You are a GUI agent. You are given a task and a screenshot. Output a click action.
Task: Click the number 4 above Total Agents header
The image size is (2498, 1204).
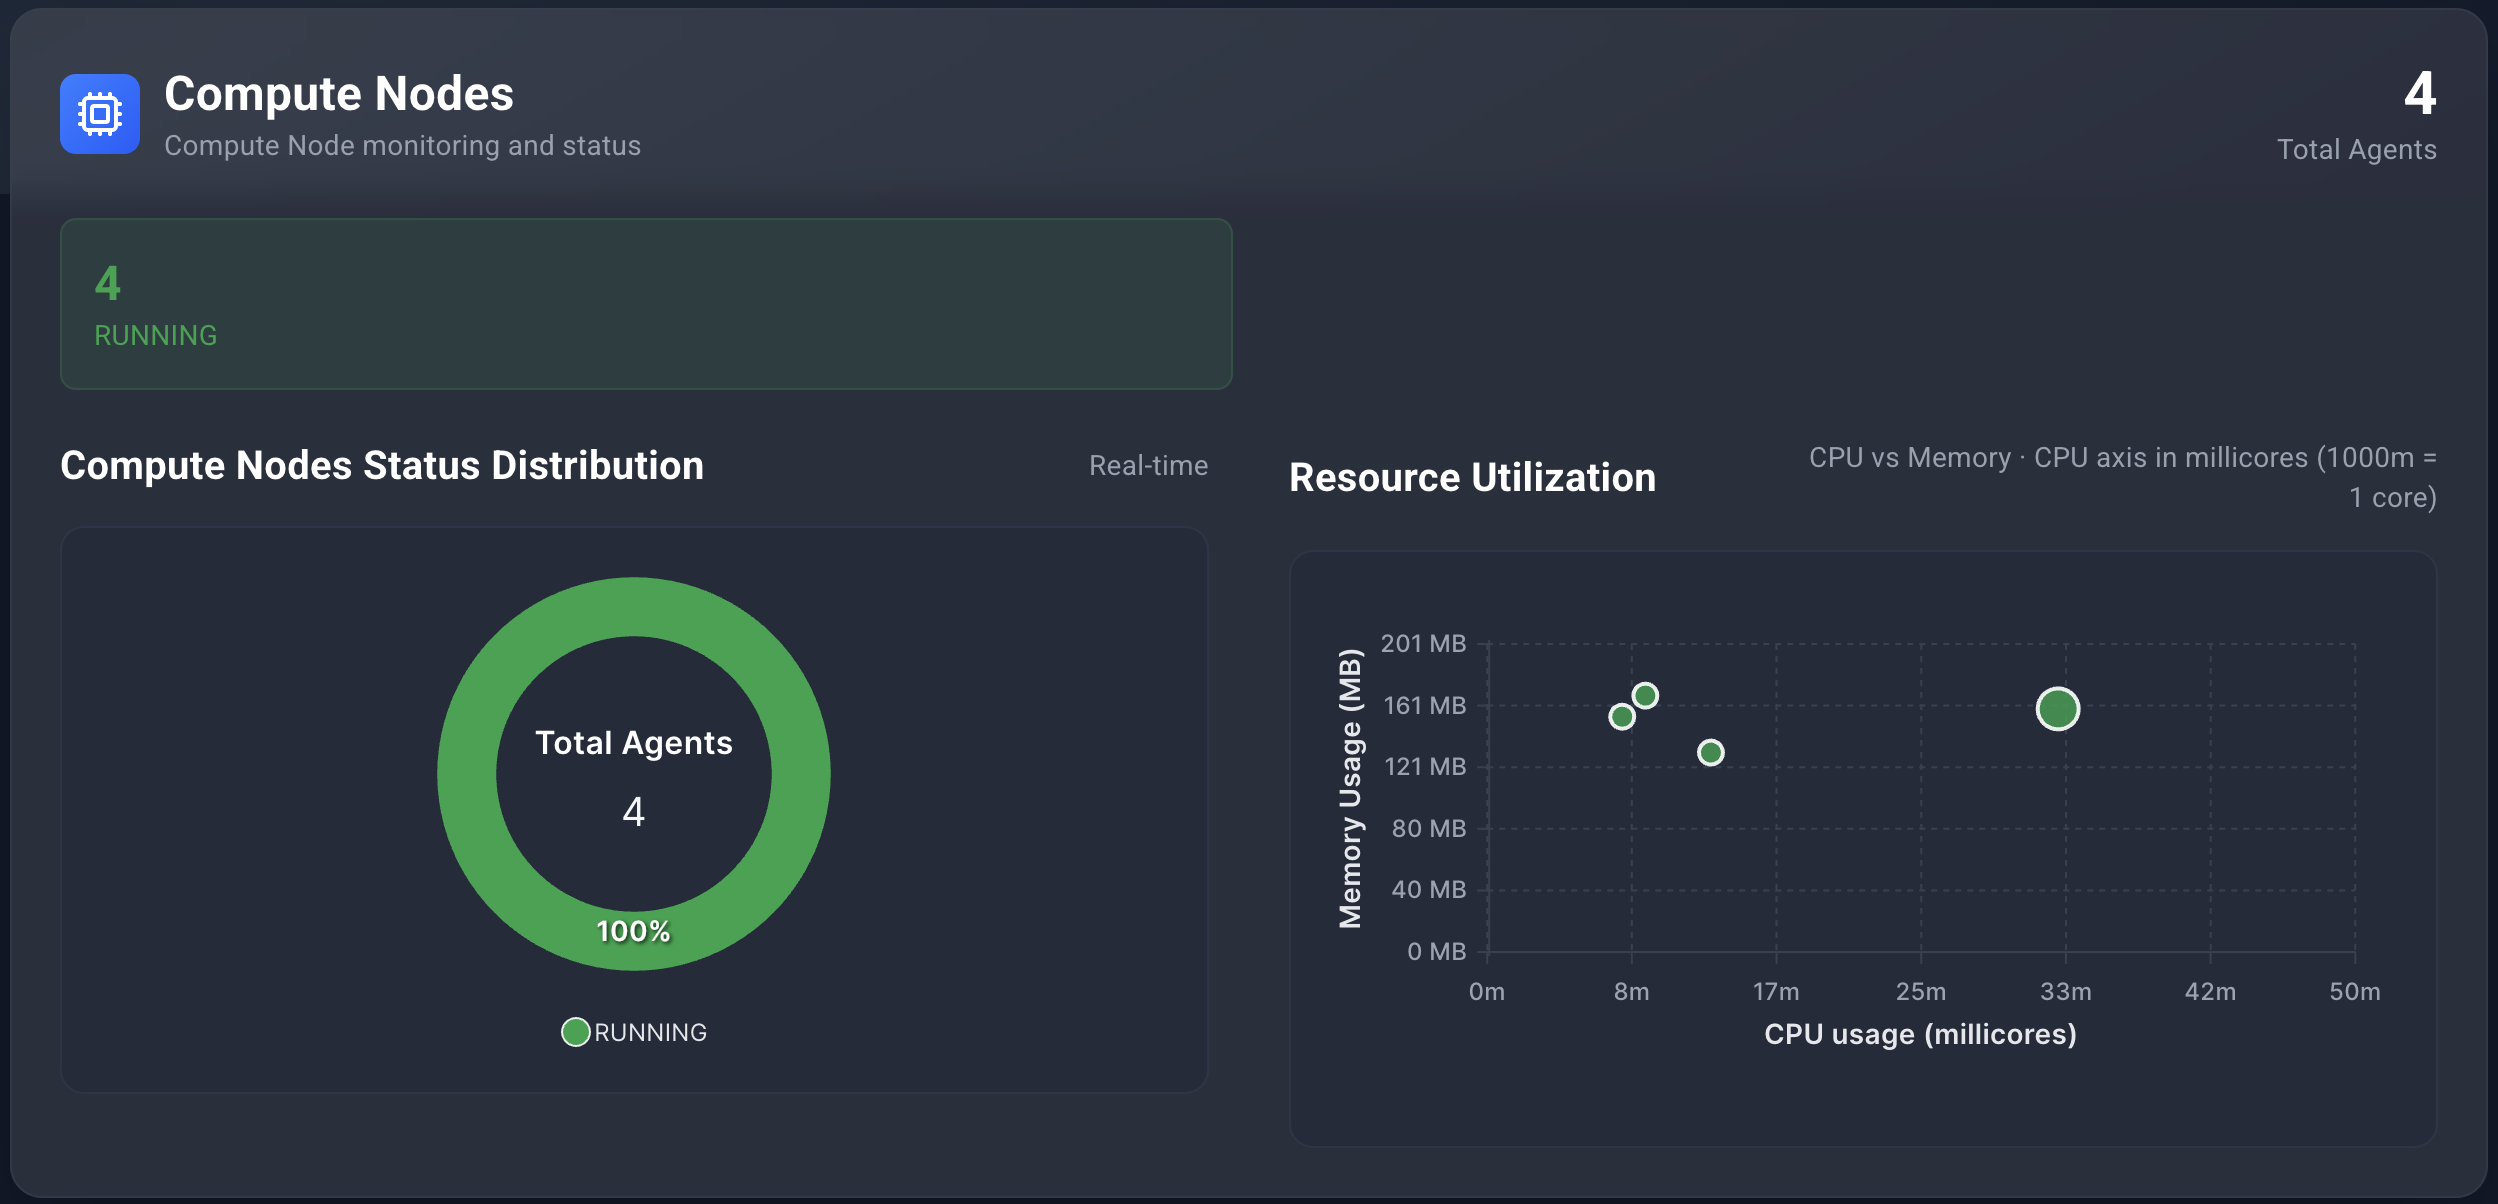[x=2420, y=93]
